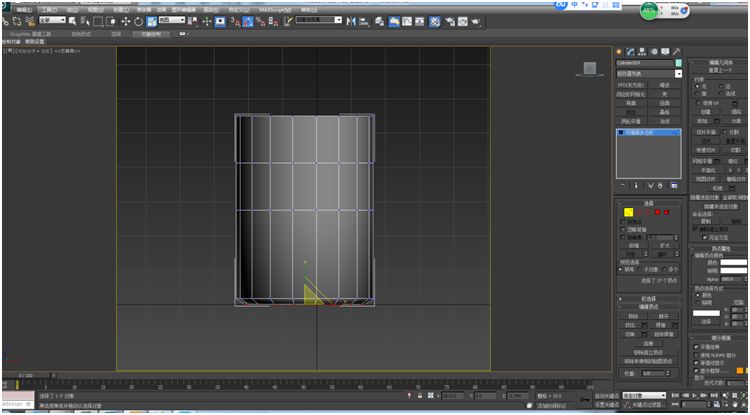Viewport: 750px width, 415px height.
Task: Toggle the 等值线显示 checkbox
Action: 695,363
